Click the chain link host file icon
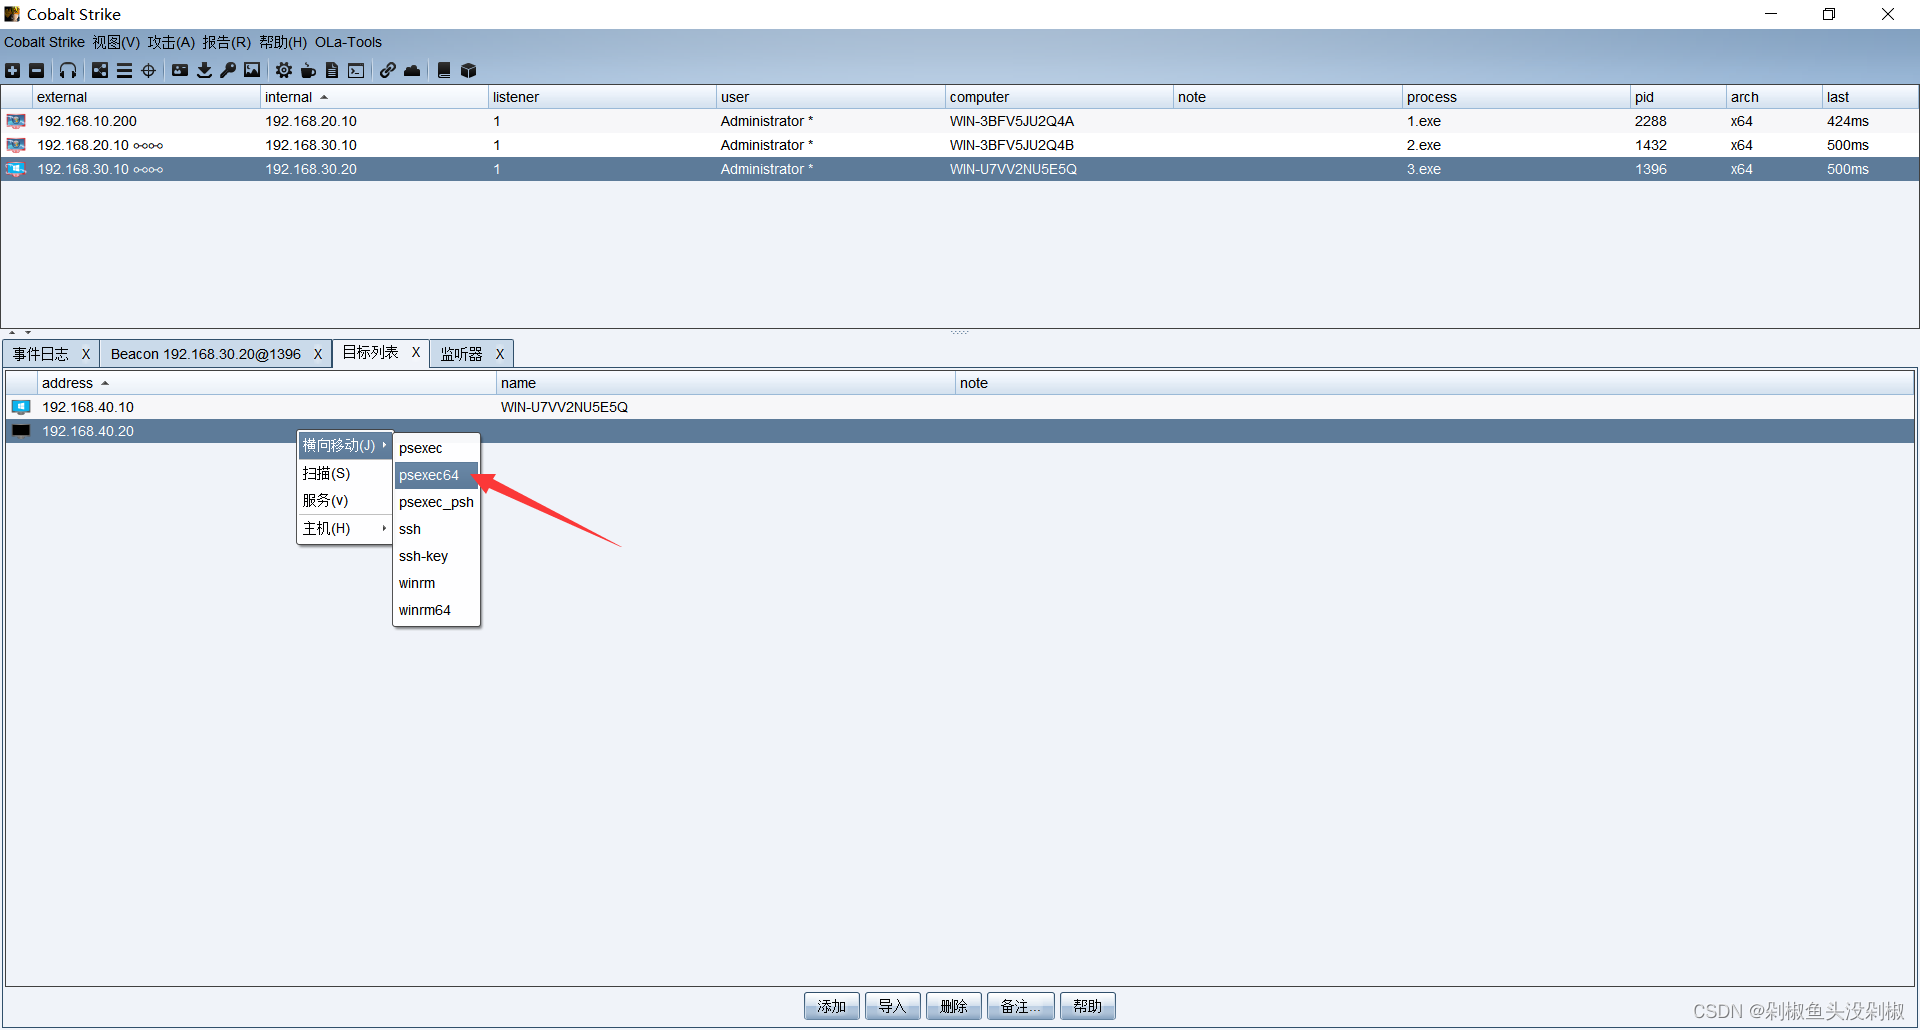The height and width of the screenshot is (1030, 1920). [388, 70]
